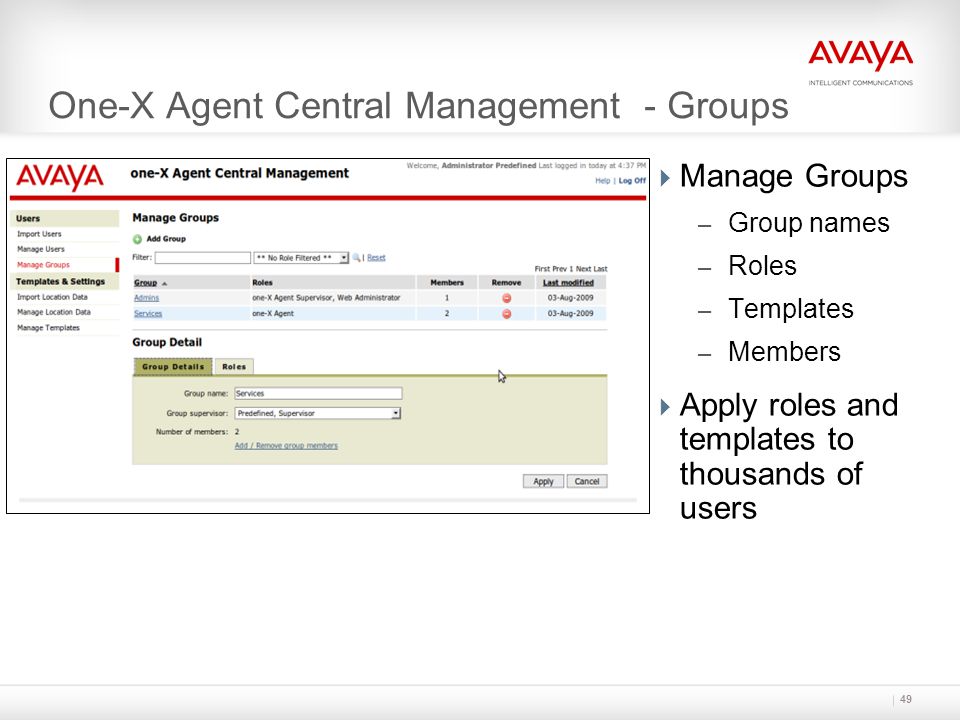Image resolution: width=960 pixels, height=720 pixels.
Task: Select Manage Groups in sidebar
Action: pyautogui.click(x=43, y=265)
